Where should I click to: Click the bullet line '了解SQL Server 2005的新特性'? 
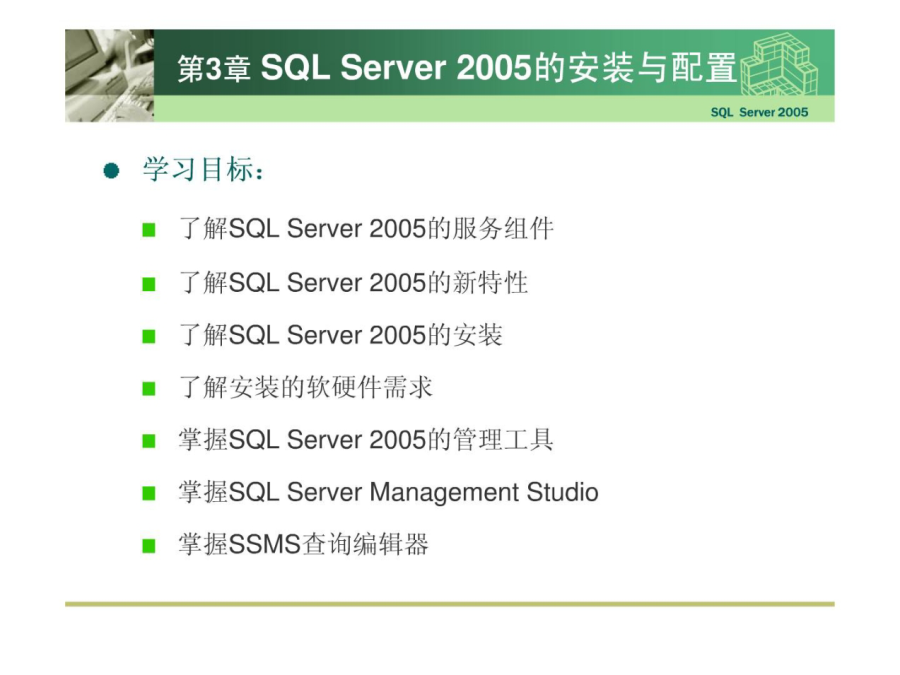[x=354, y=282]
